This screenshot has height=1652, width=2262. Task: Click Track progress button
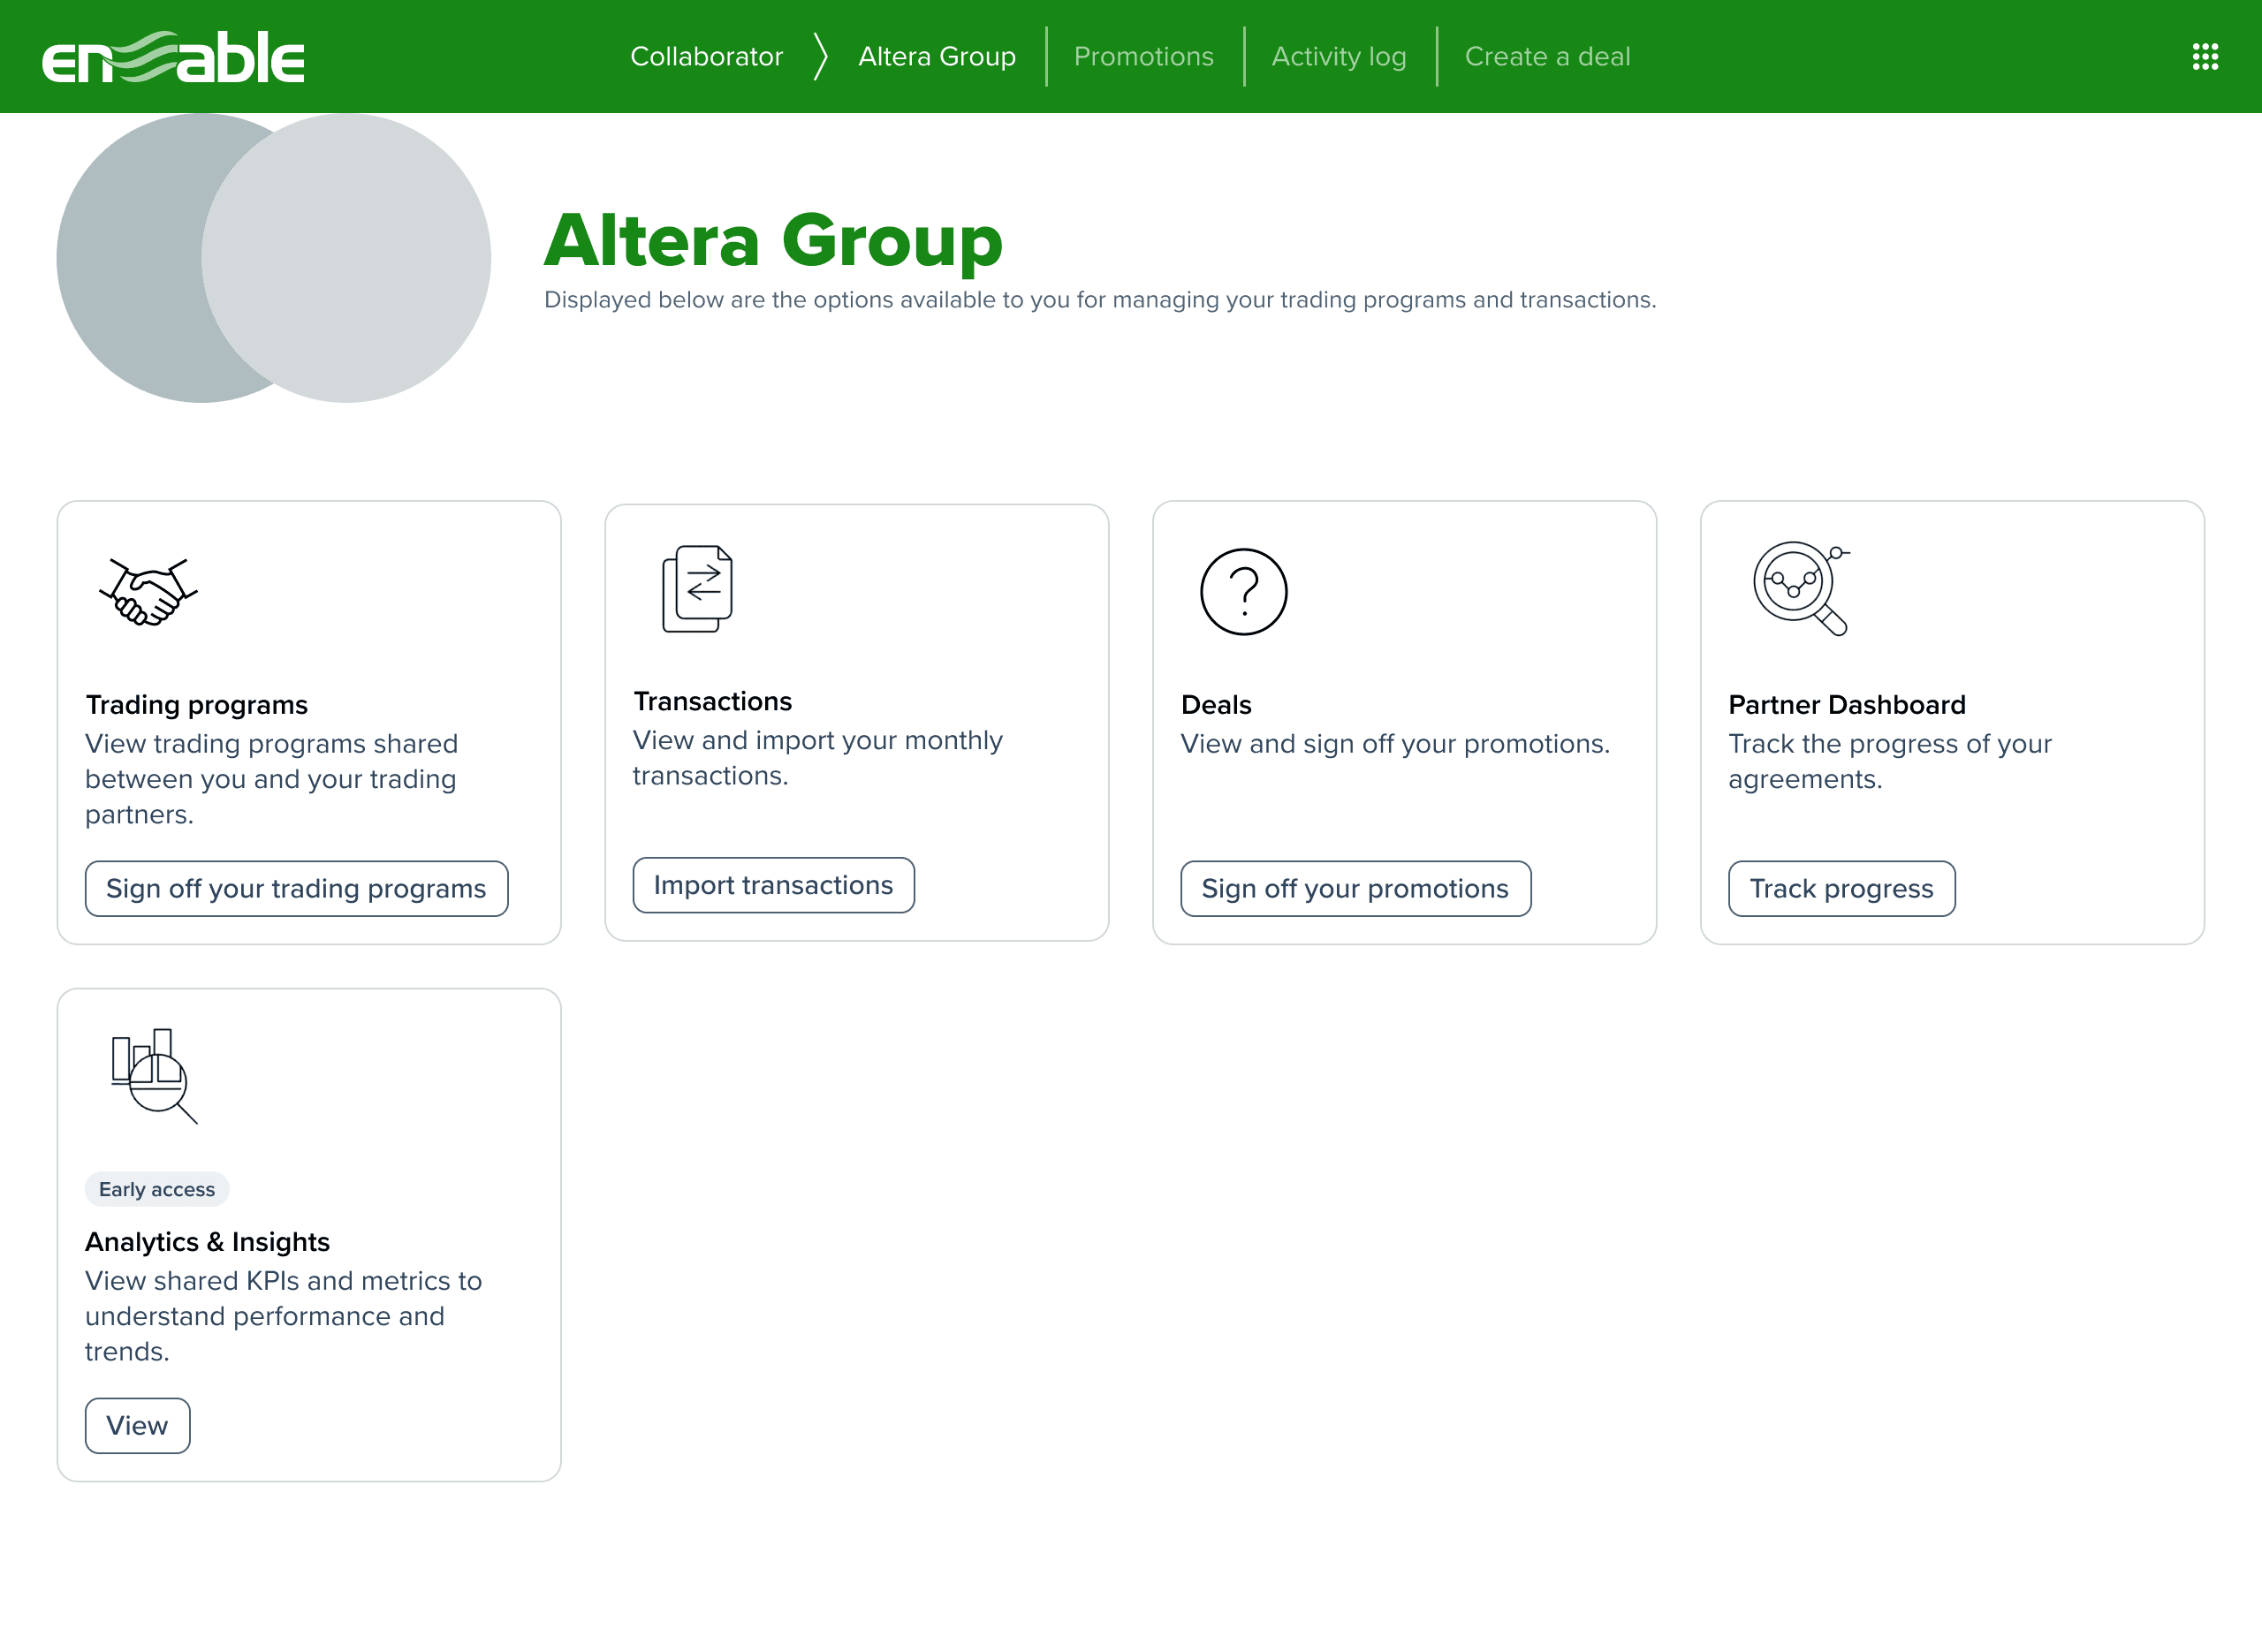tap(1841, 888)
